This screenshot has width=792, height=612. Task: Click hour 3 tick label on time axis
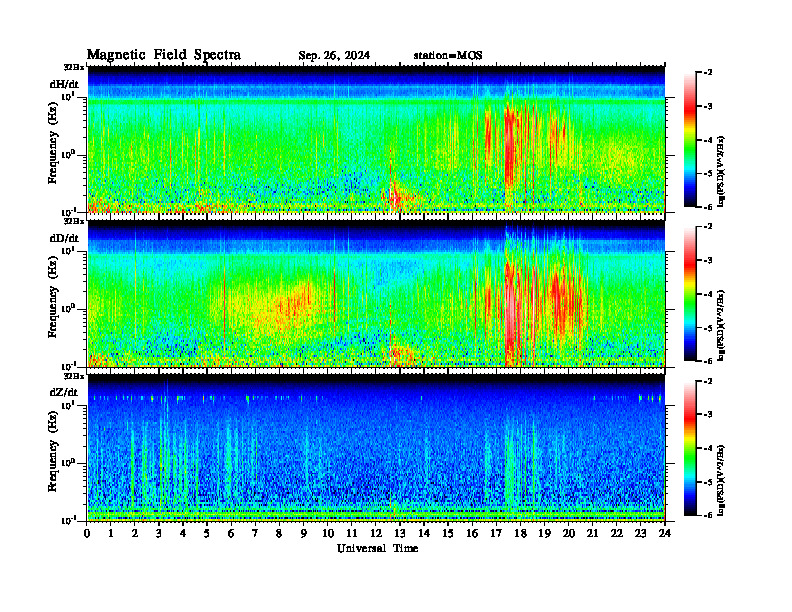159,533
